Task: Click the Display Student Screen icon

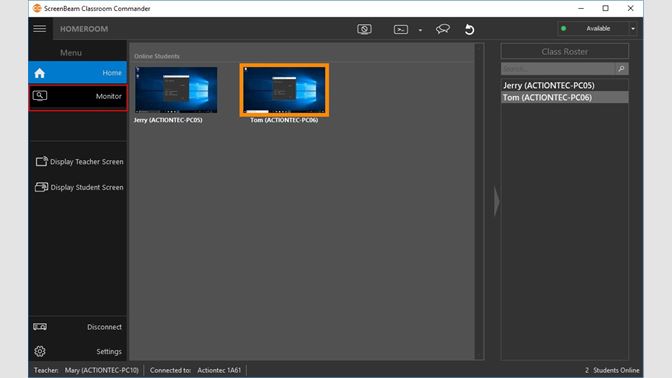Action: pyautogui.click(x=42, y=187)
